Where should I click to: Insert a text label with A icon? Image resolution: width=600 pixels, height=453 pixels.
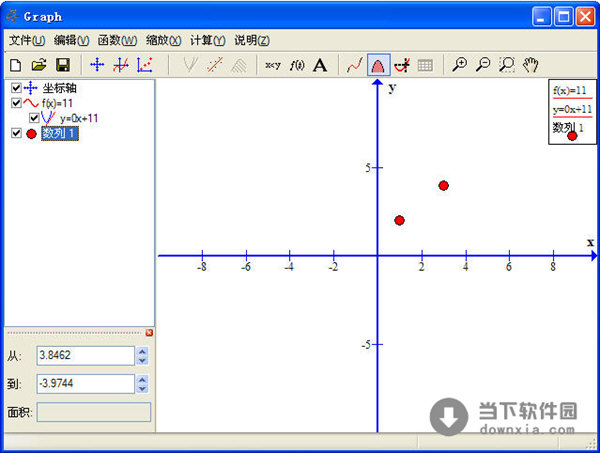[x=320, y=65]
